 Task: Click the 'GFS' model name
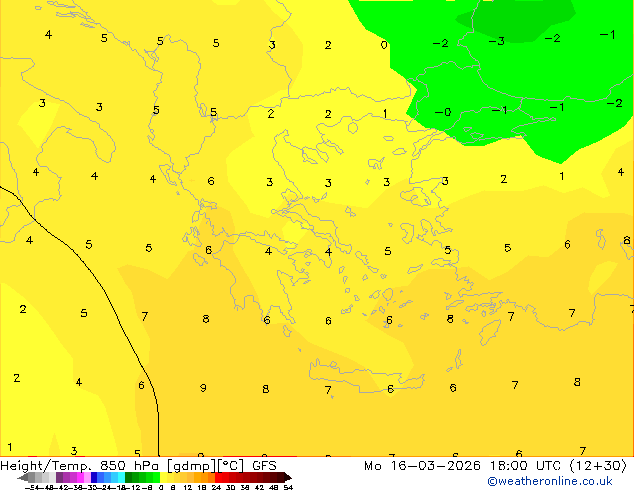264,466
